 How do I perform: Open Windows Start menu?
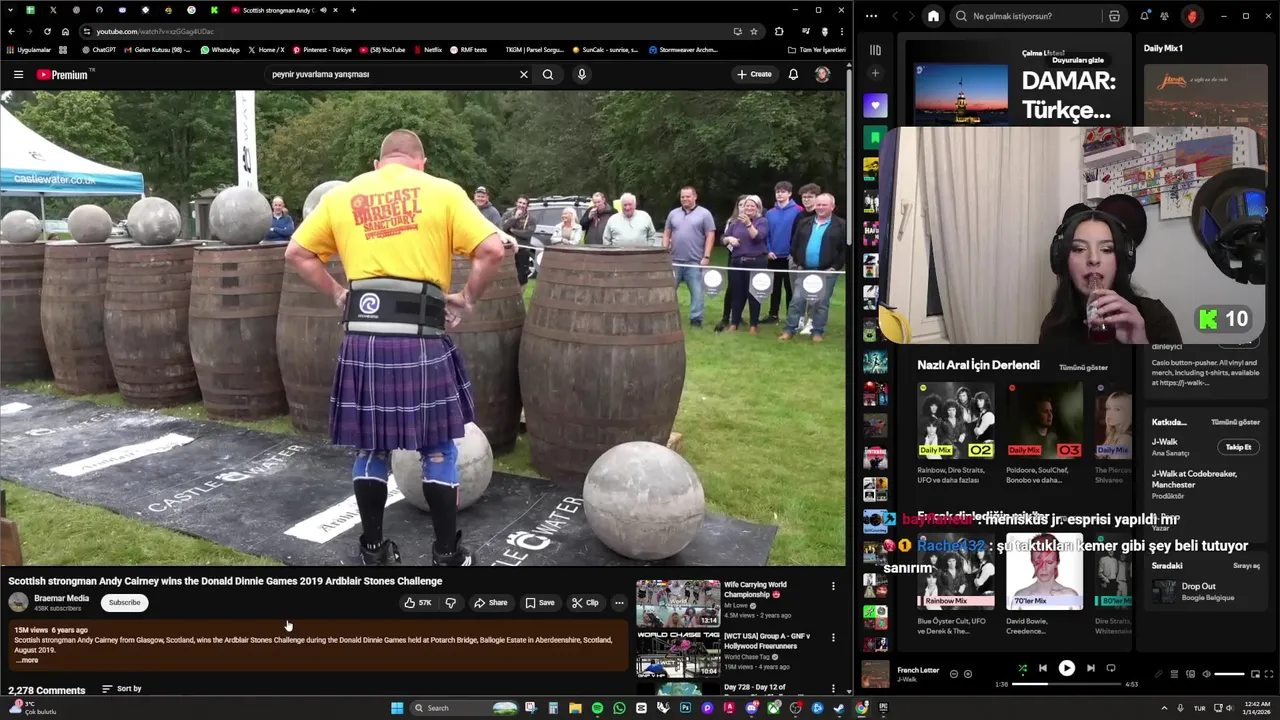click(397, 708)
